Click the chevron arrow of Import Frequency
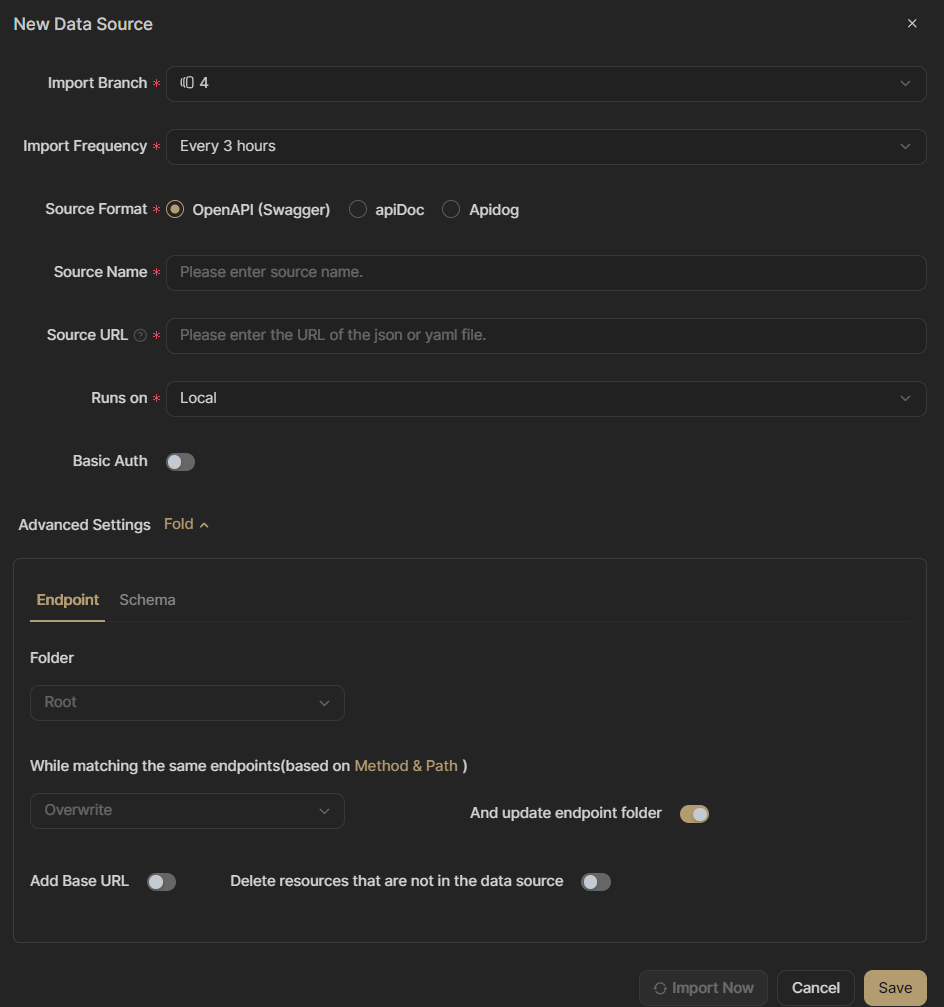944x1007 pixels. coord(905,146)
